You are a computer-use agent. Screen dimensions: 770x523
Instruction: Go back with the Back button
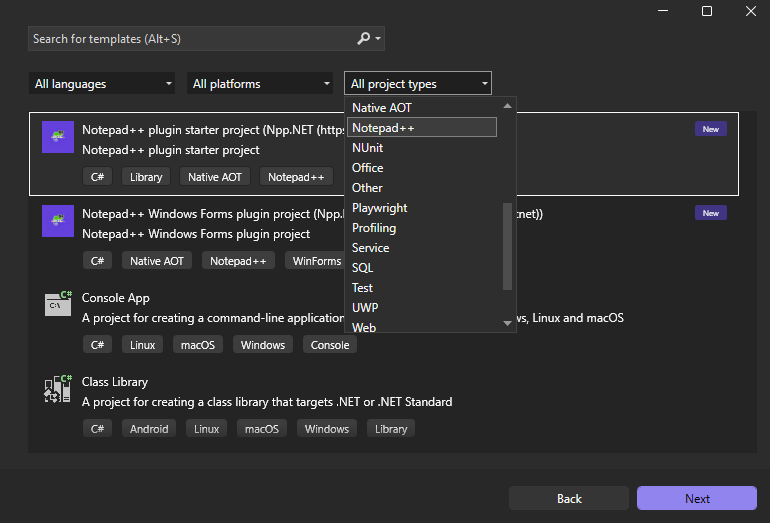[x=569, y=498]
